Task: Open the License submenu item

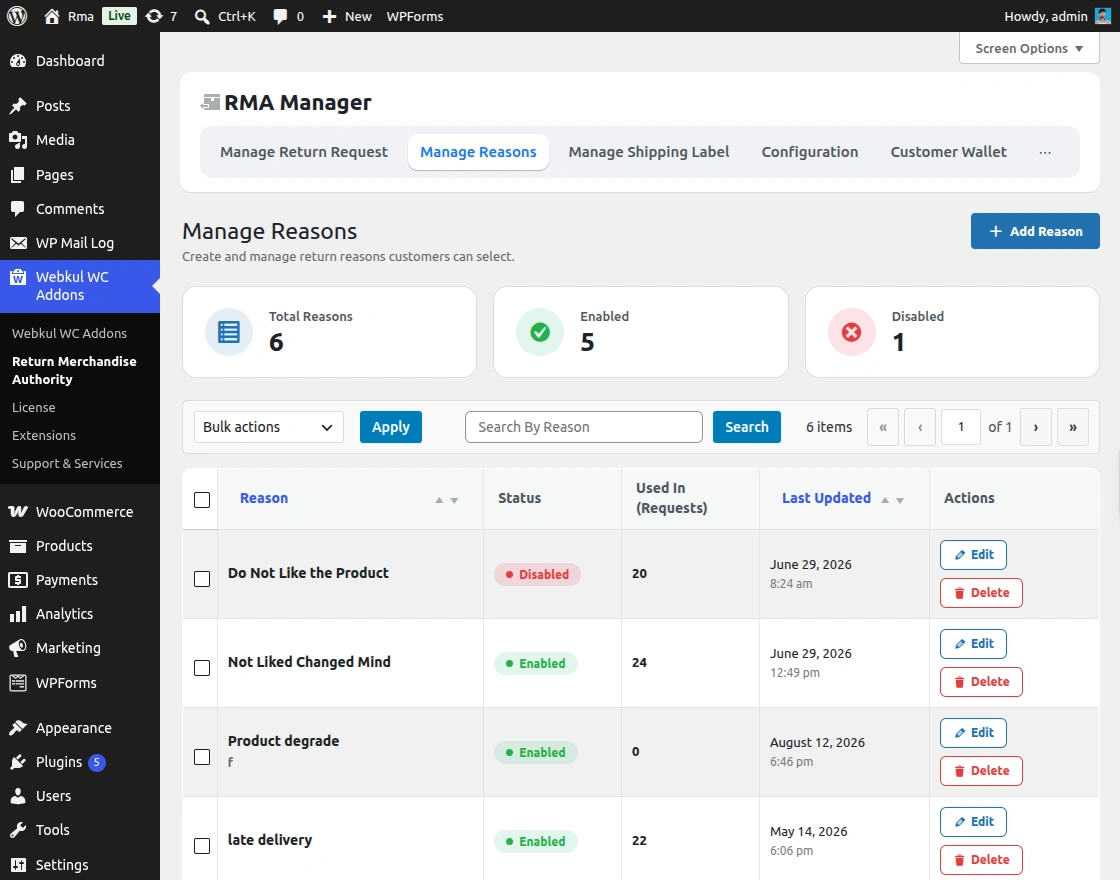Action: 34,407
